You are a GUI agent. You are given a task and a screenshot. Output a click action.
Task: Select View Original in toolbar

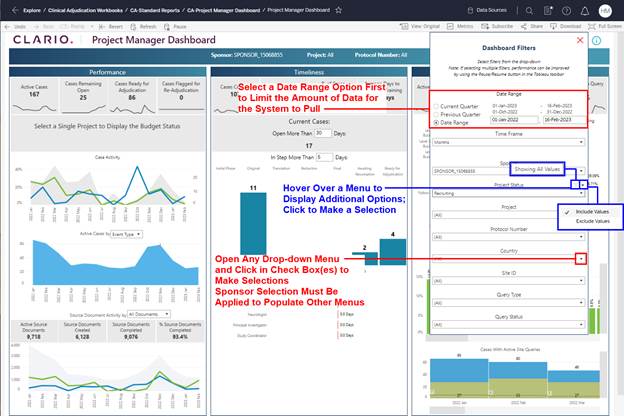pyautogui.click(x=420, y=26)
